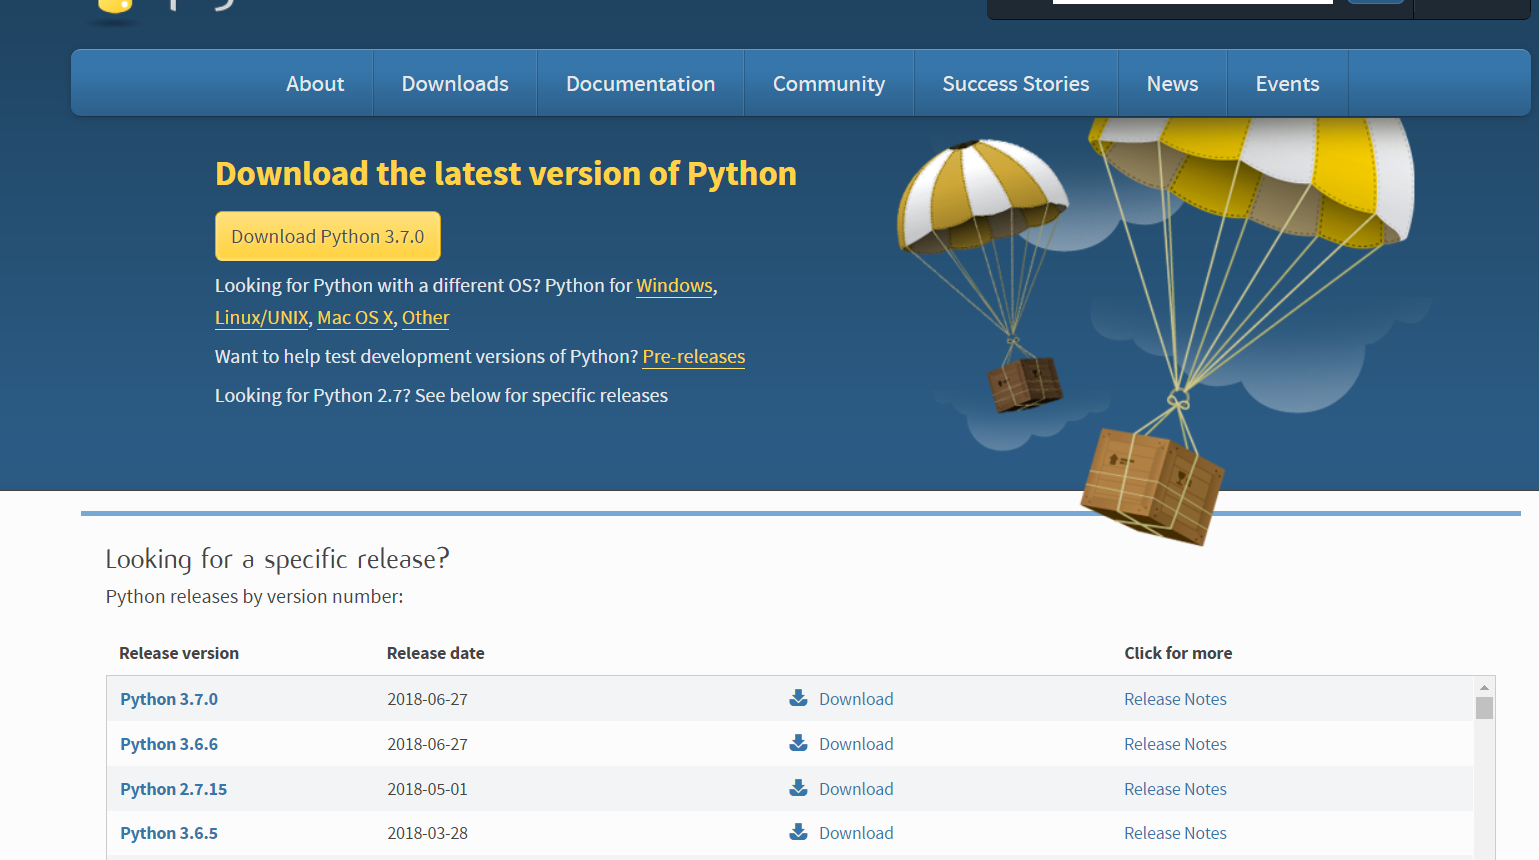Click download icon for Python 2.7.15 row
The image size is (1539, 860).
[x=798, y=788]
